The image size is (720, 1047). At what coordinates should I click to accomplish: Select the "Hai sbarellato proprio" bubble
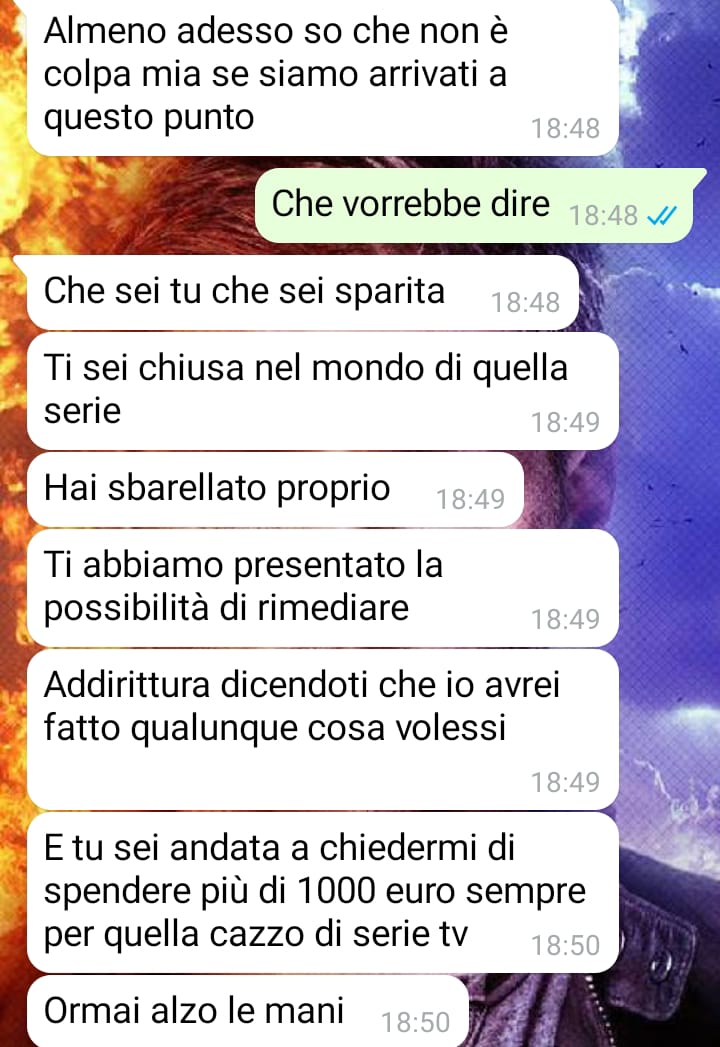[x=275, y=489]
